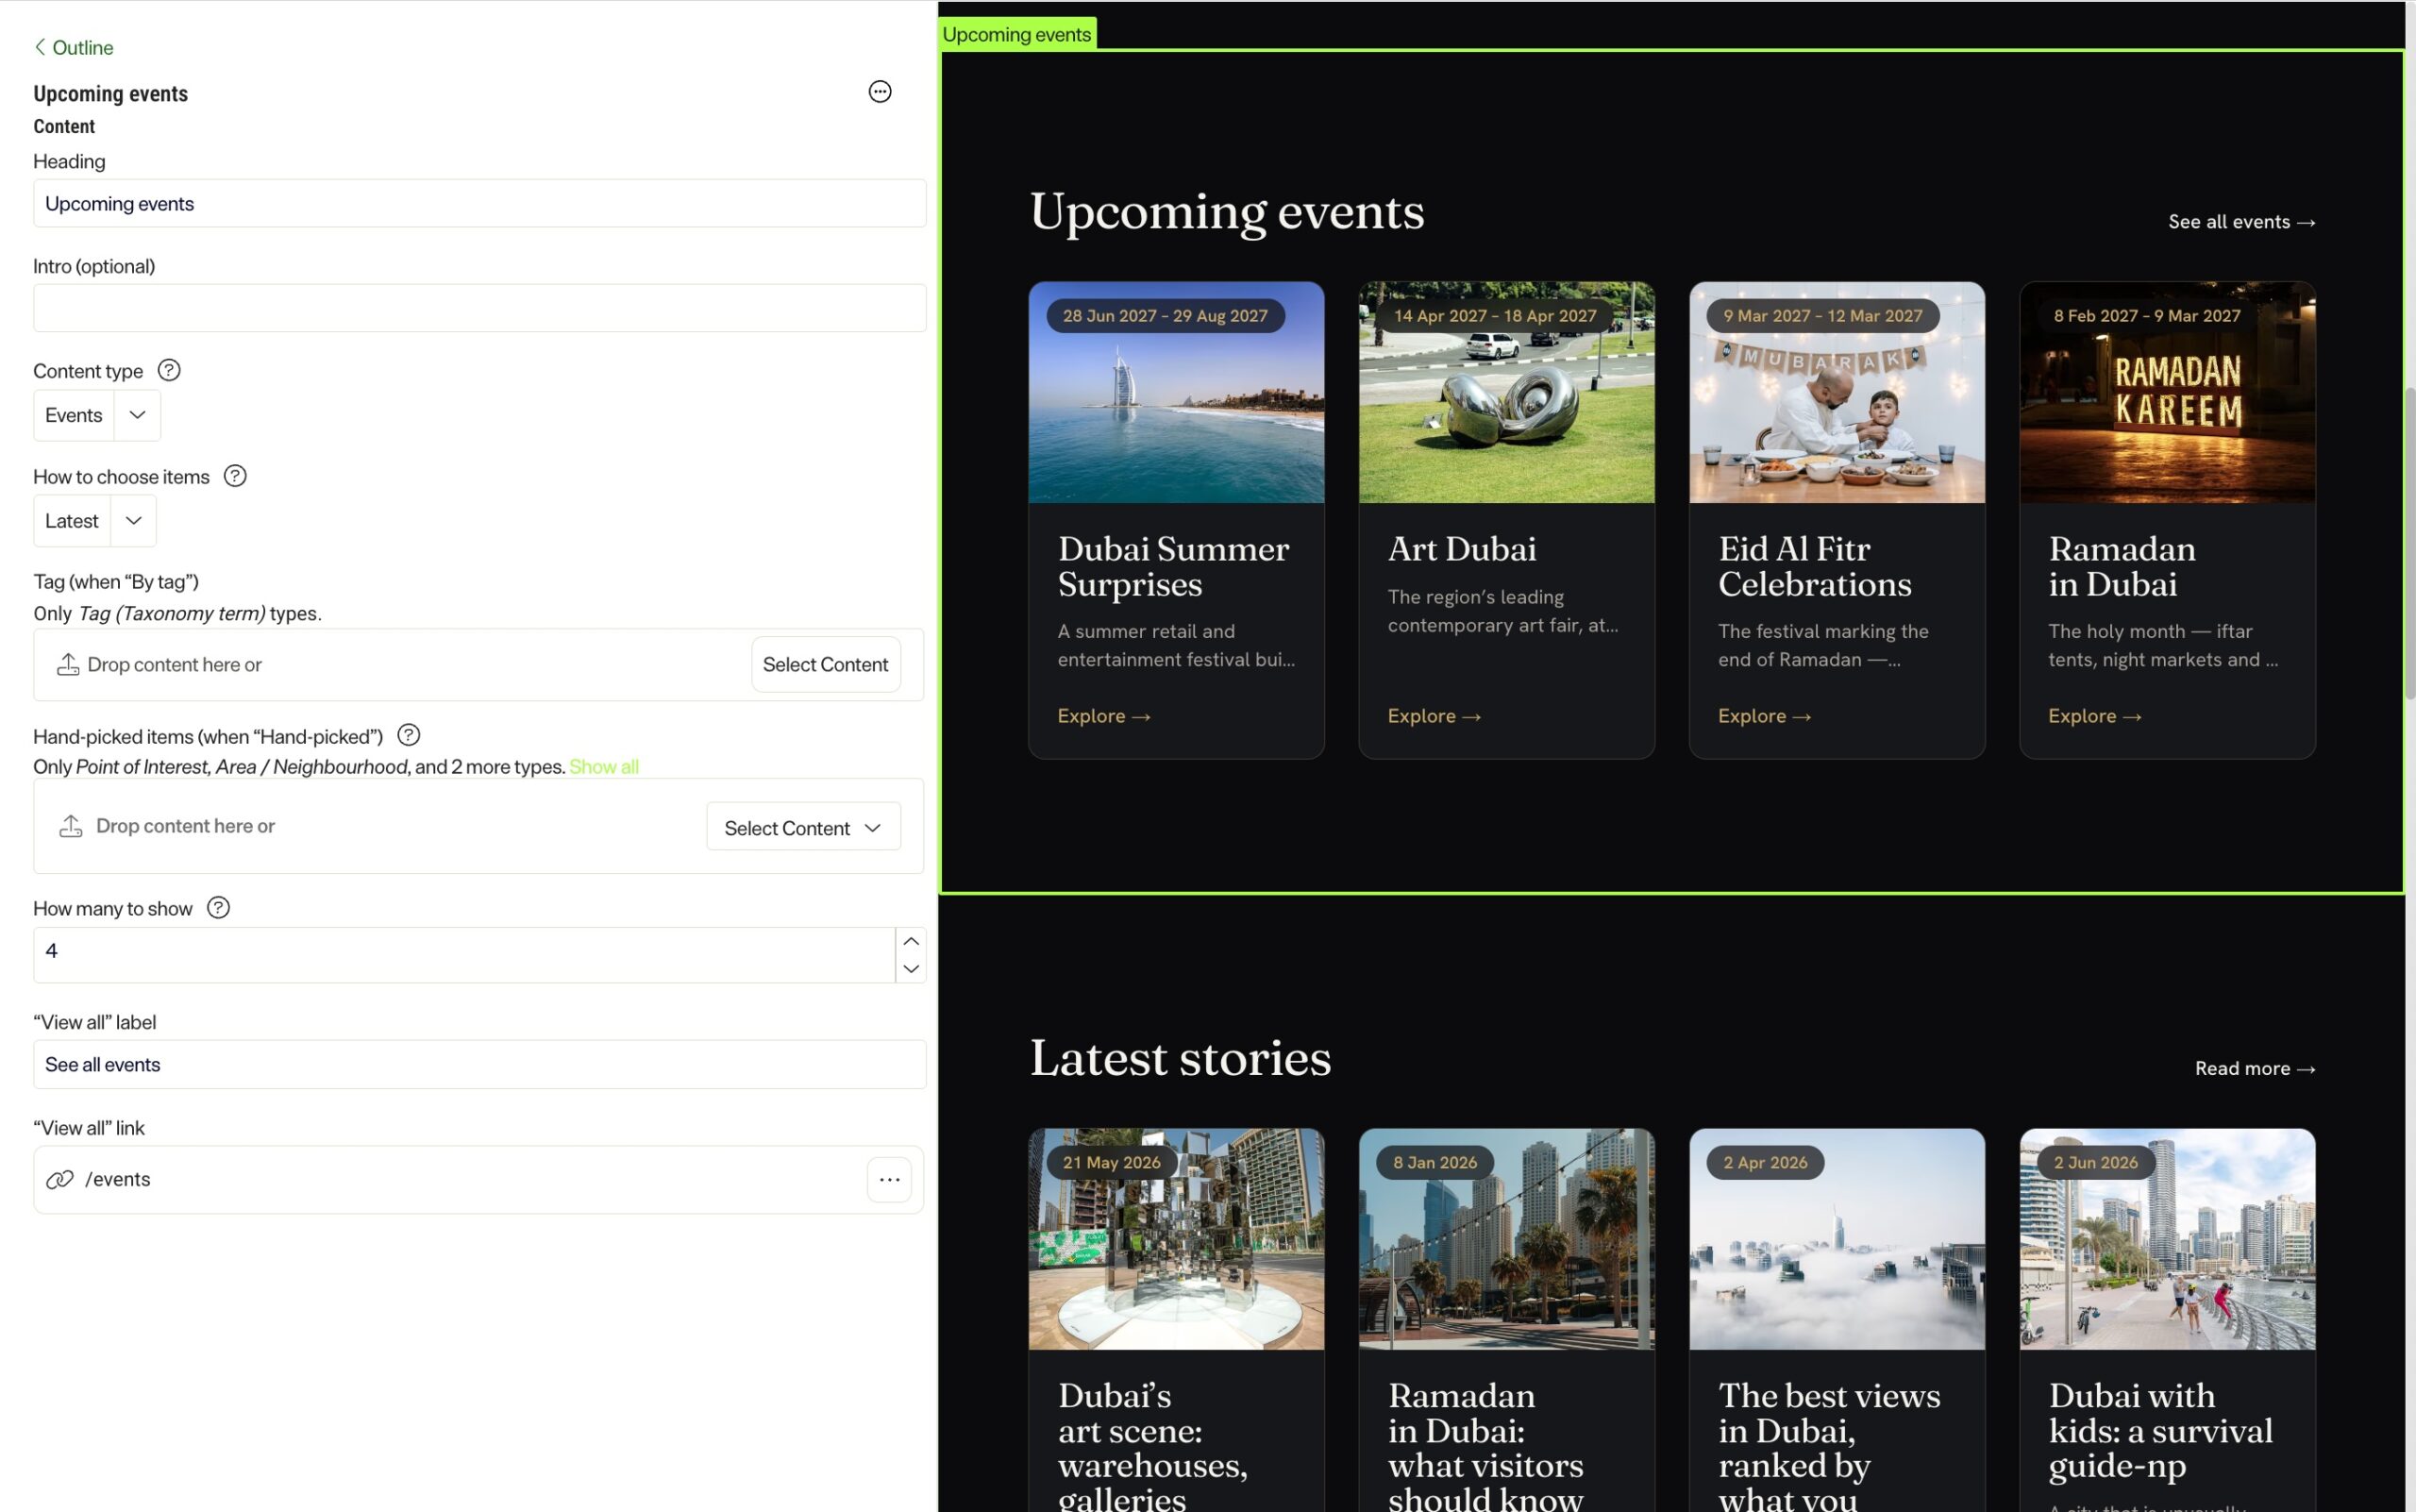
Task: Open the Upcoming events more options menu
Action: point(879,92)
